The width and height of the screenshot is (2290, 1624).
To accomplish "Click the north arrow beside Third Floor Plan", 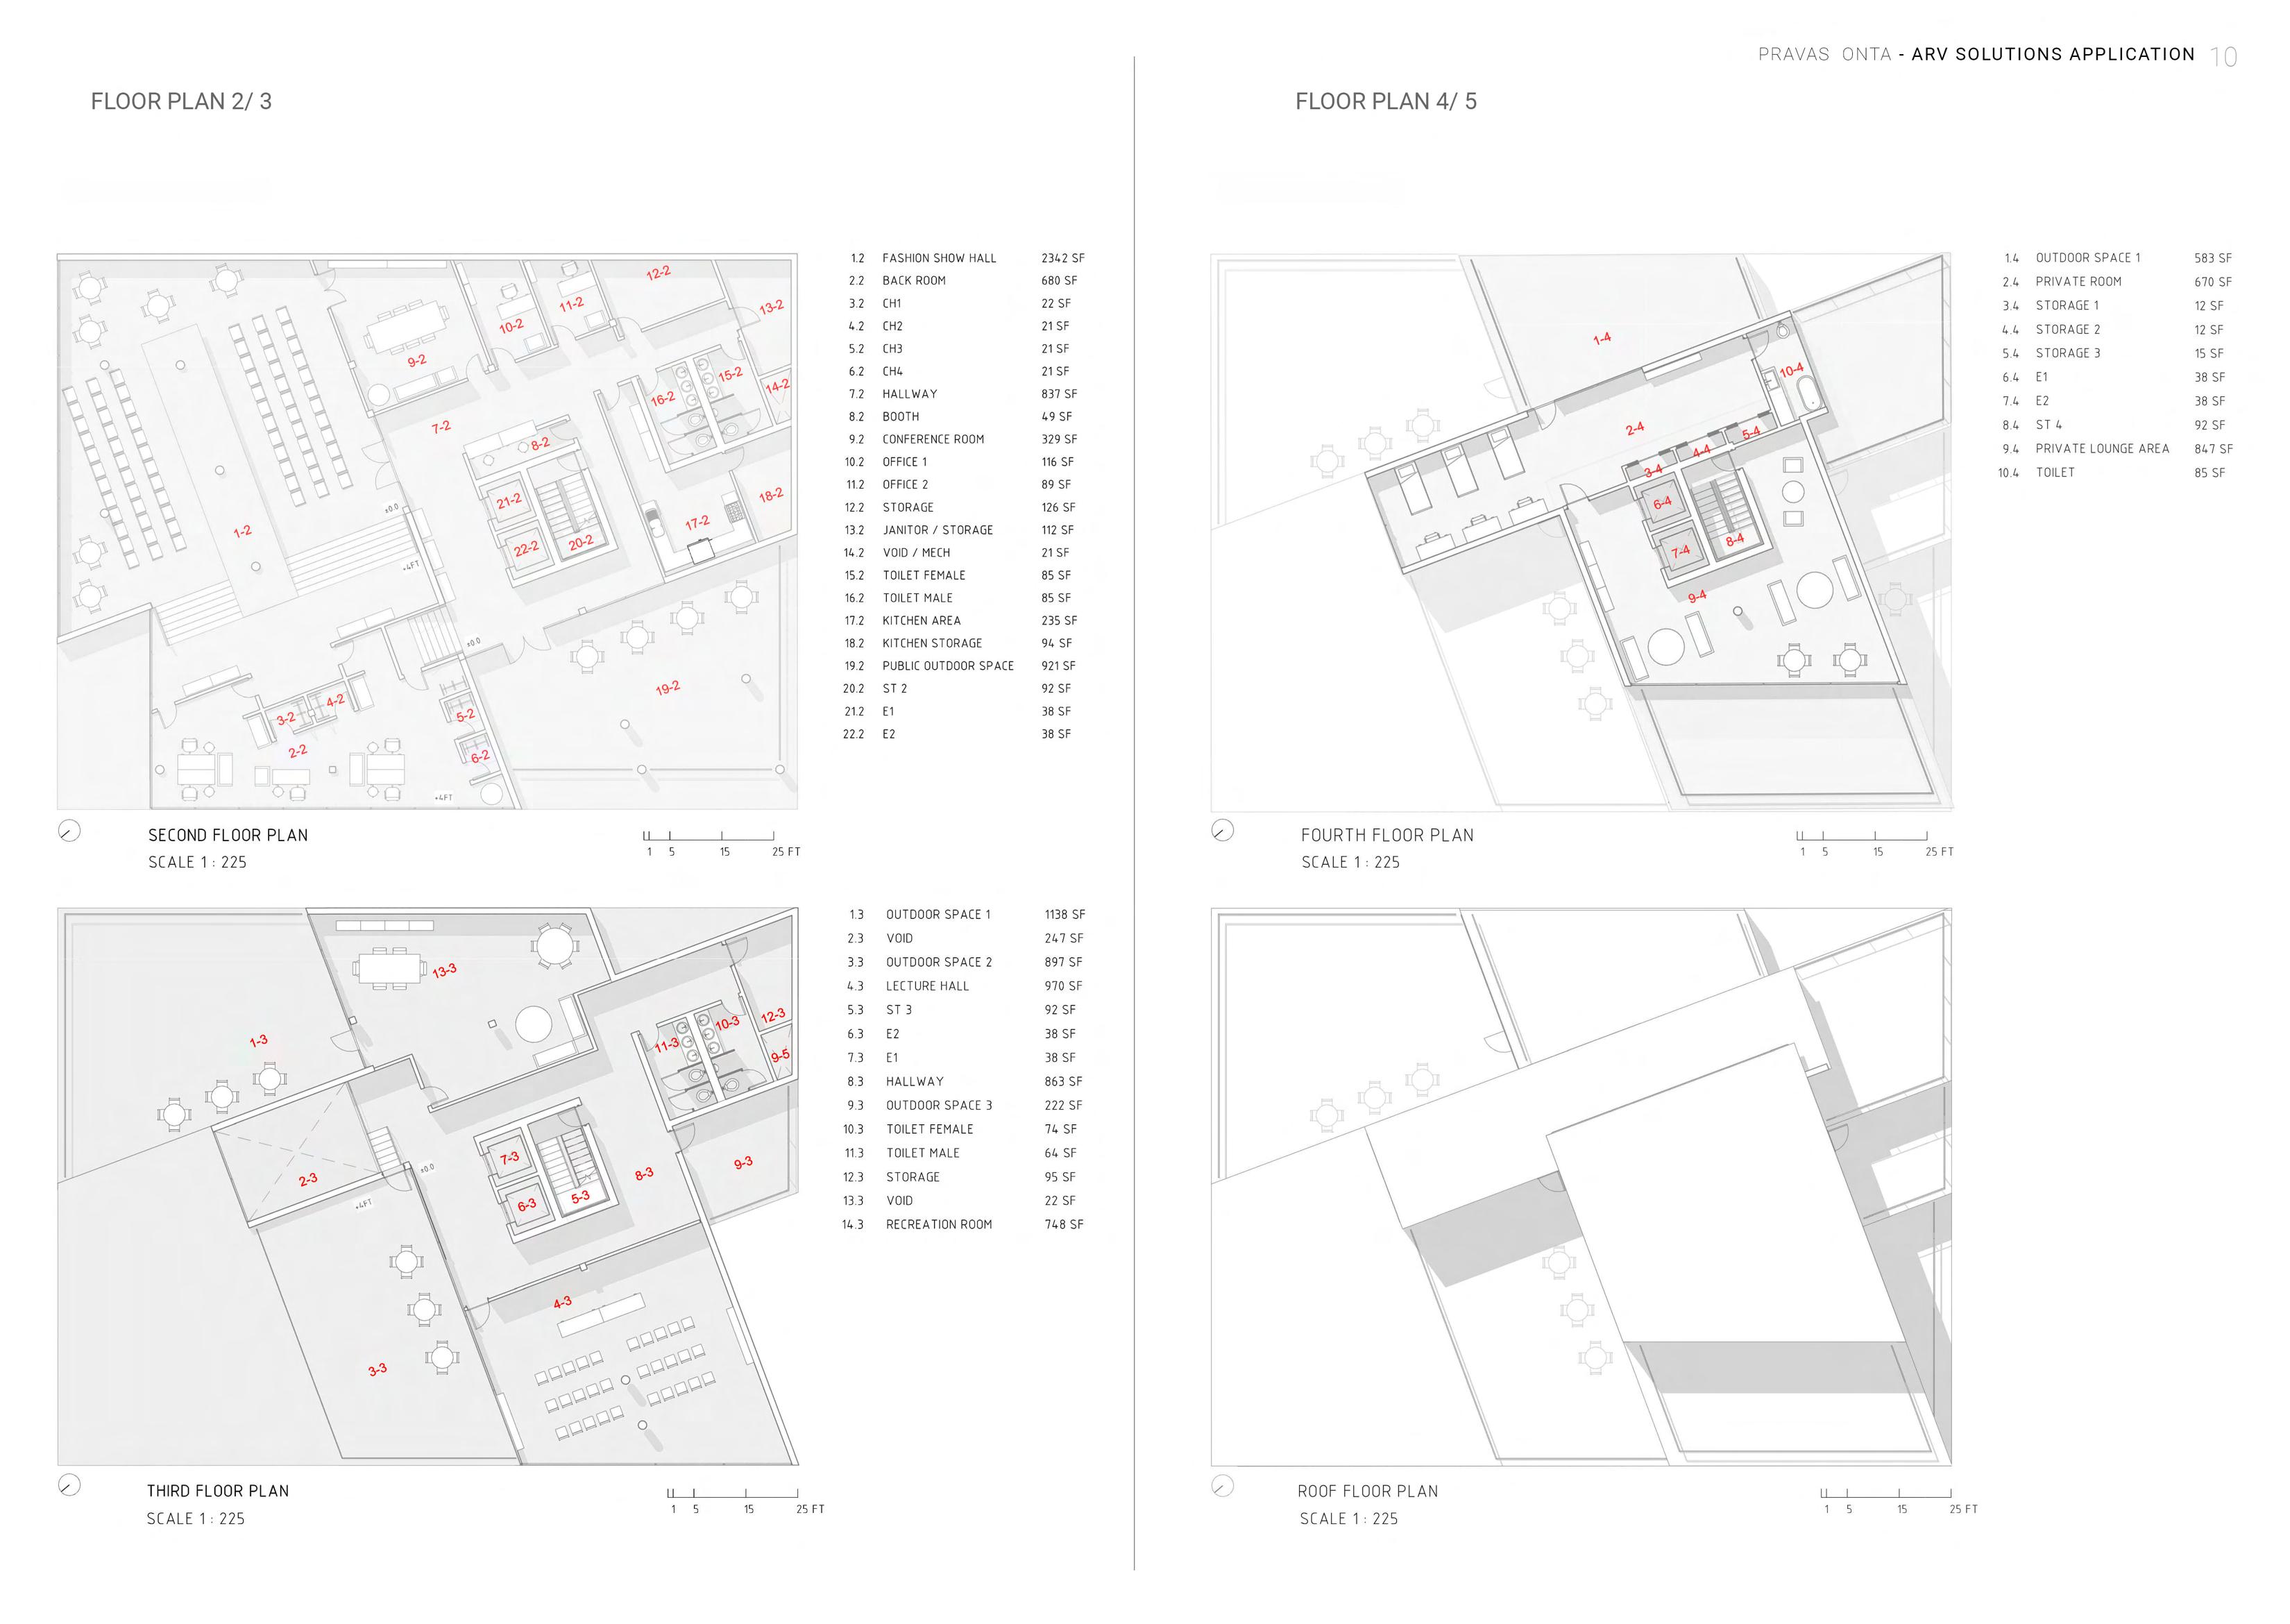I will (x=69, y=1485).
